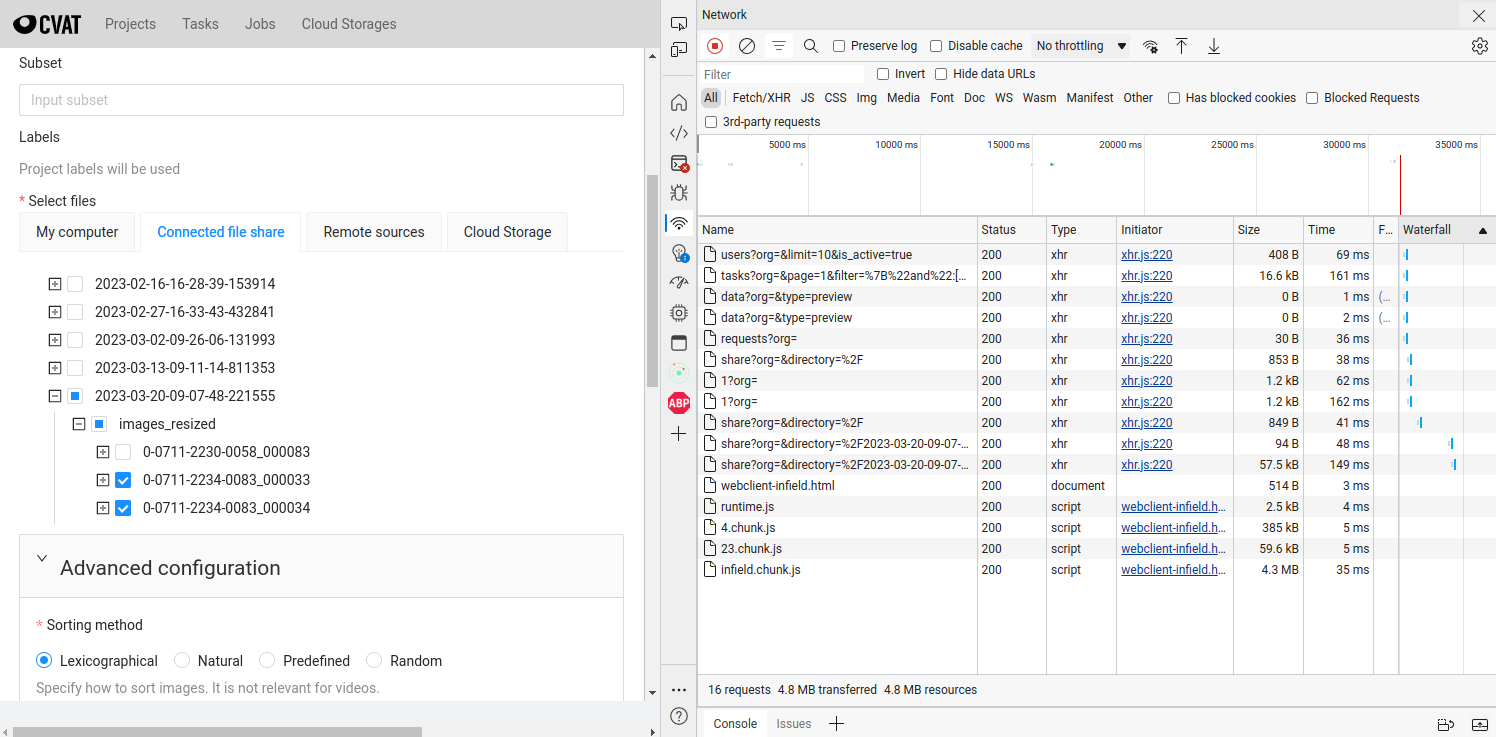Viewport: 1496px width, 737px height.
Task: Open the xhr.js:220 initiator link
Action: (1146, 254)
